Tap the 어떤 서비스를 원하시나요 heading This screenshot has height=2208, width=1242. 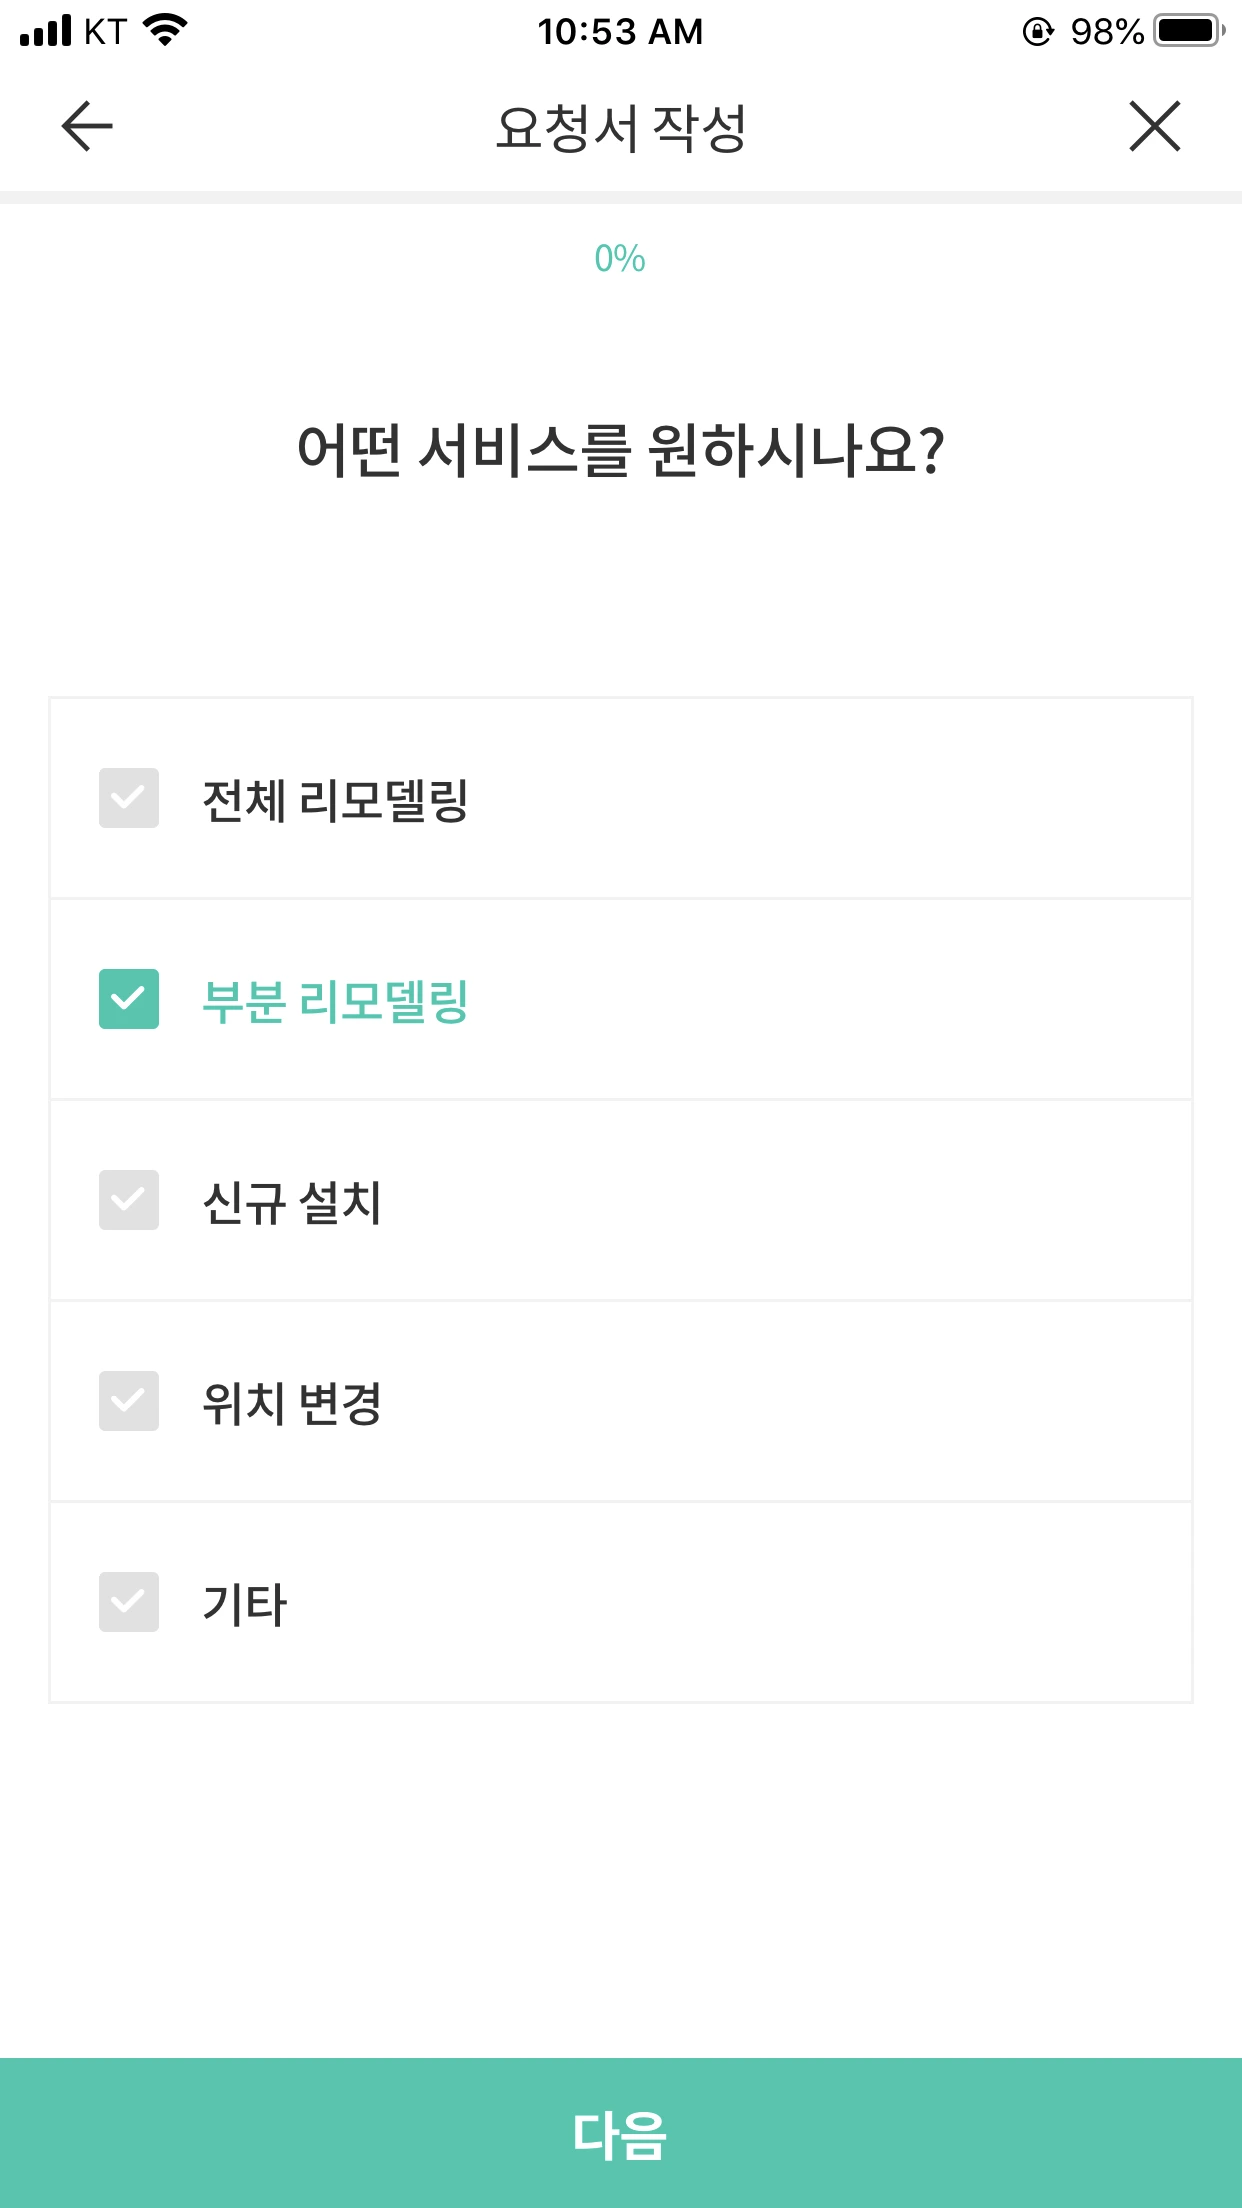[x=621, y=450]
